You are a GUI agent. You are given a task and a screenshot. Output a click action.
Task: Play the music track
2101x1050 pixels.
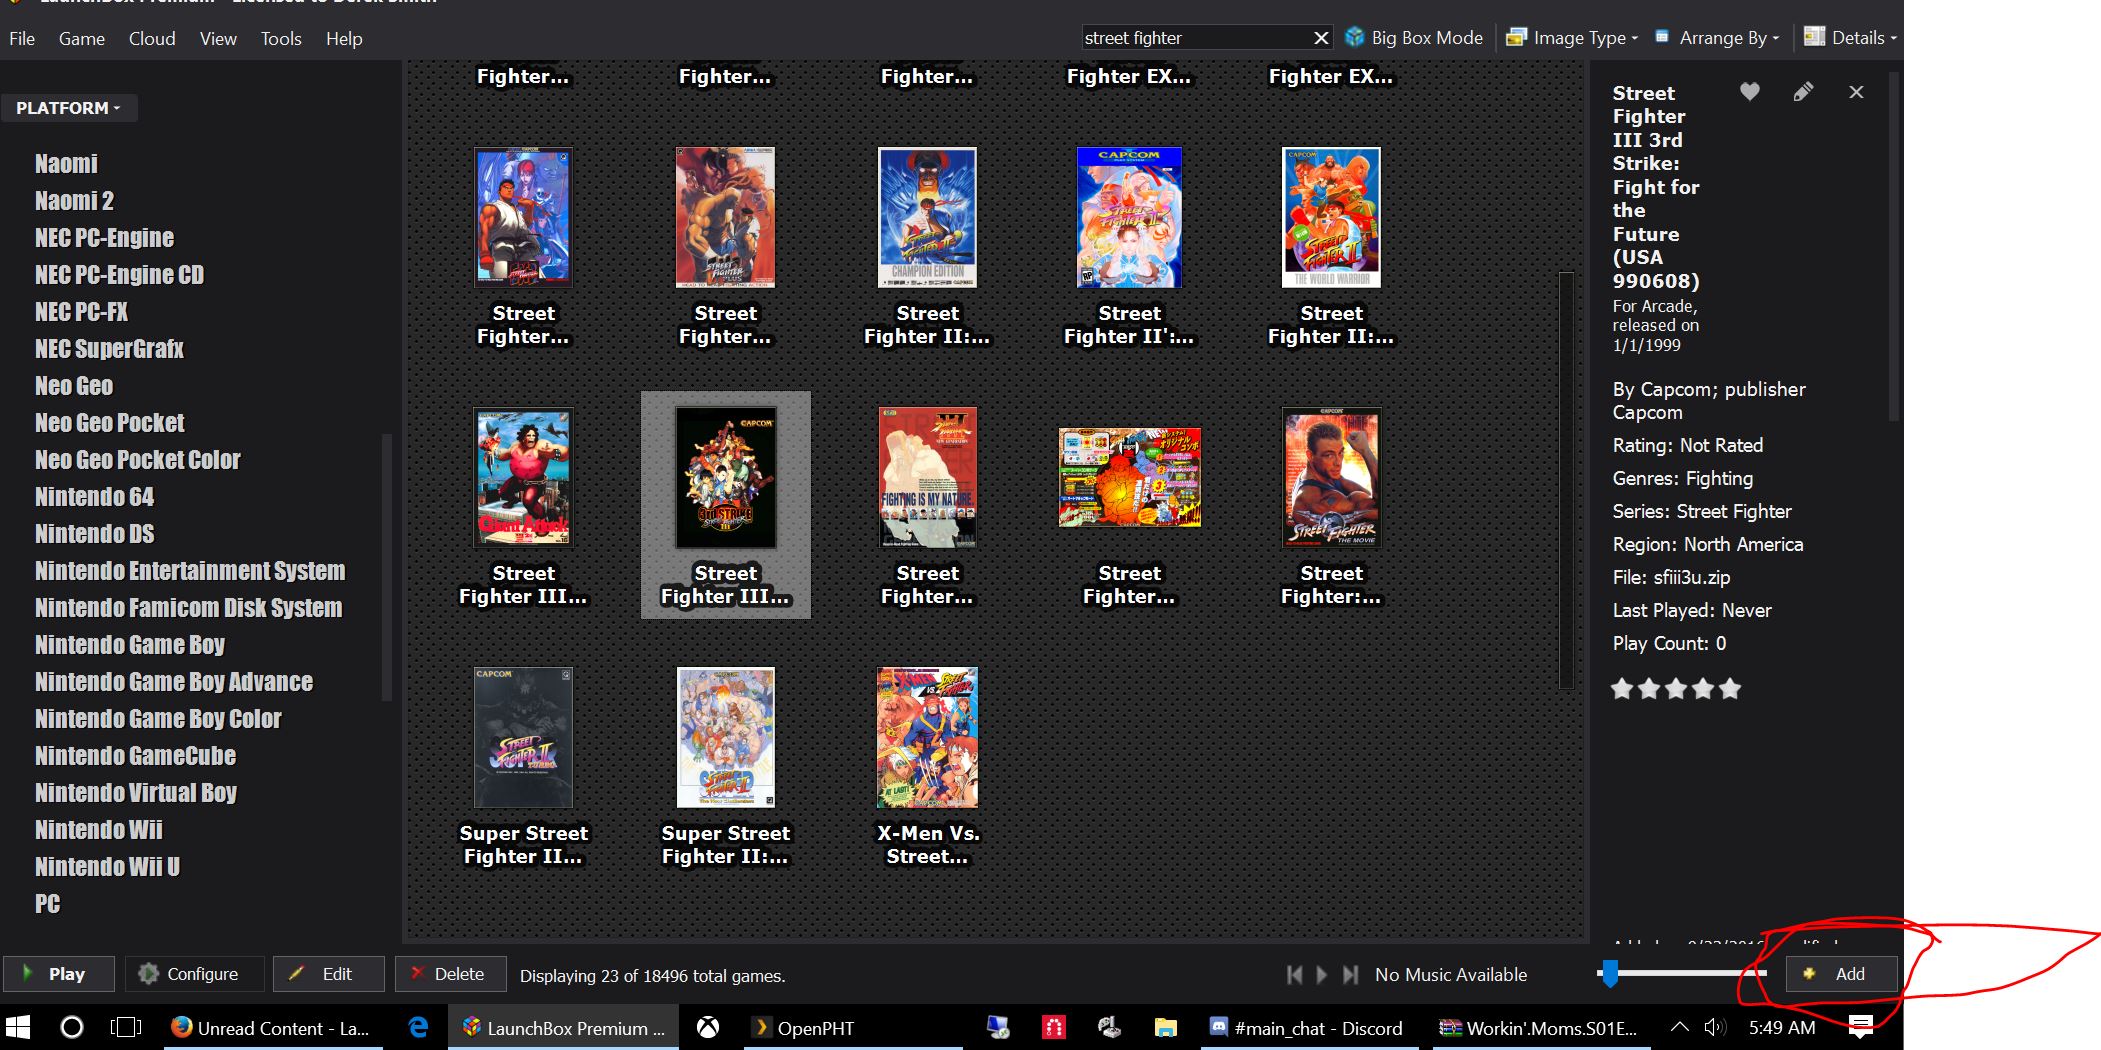tap(1322, 974)
